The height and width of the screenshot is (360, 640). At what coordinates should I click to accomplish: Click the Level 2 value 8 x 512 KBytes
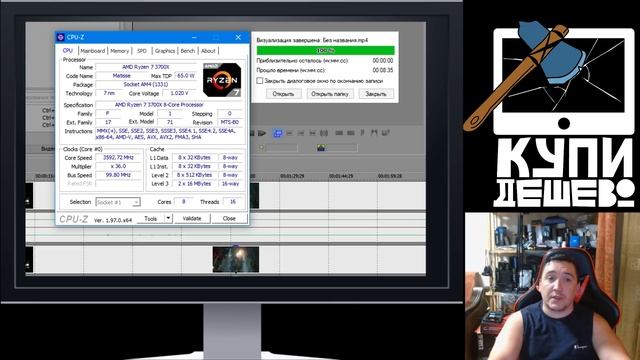[194, 175]
